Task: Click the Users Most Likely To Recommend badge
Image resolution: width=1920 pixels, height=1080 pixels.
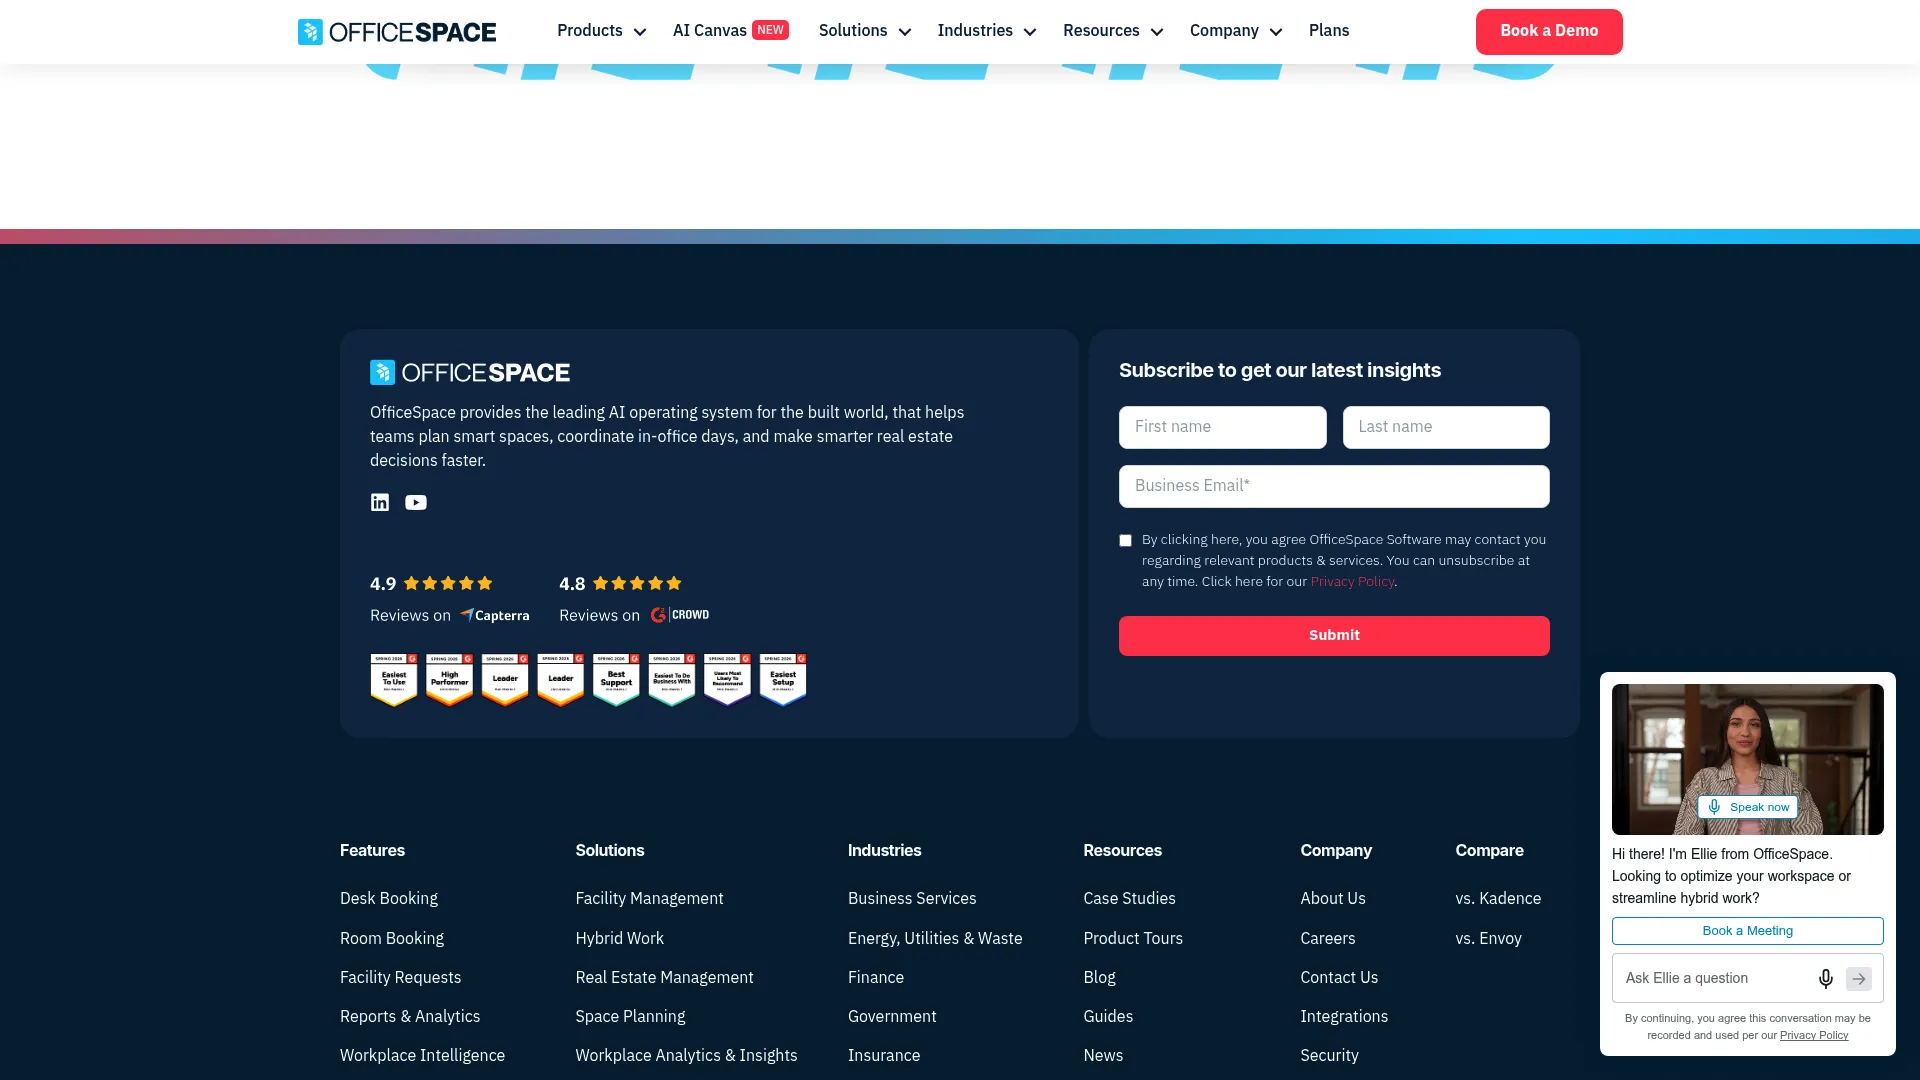Action: coord(727,680)
